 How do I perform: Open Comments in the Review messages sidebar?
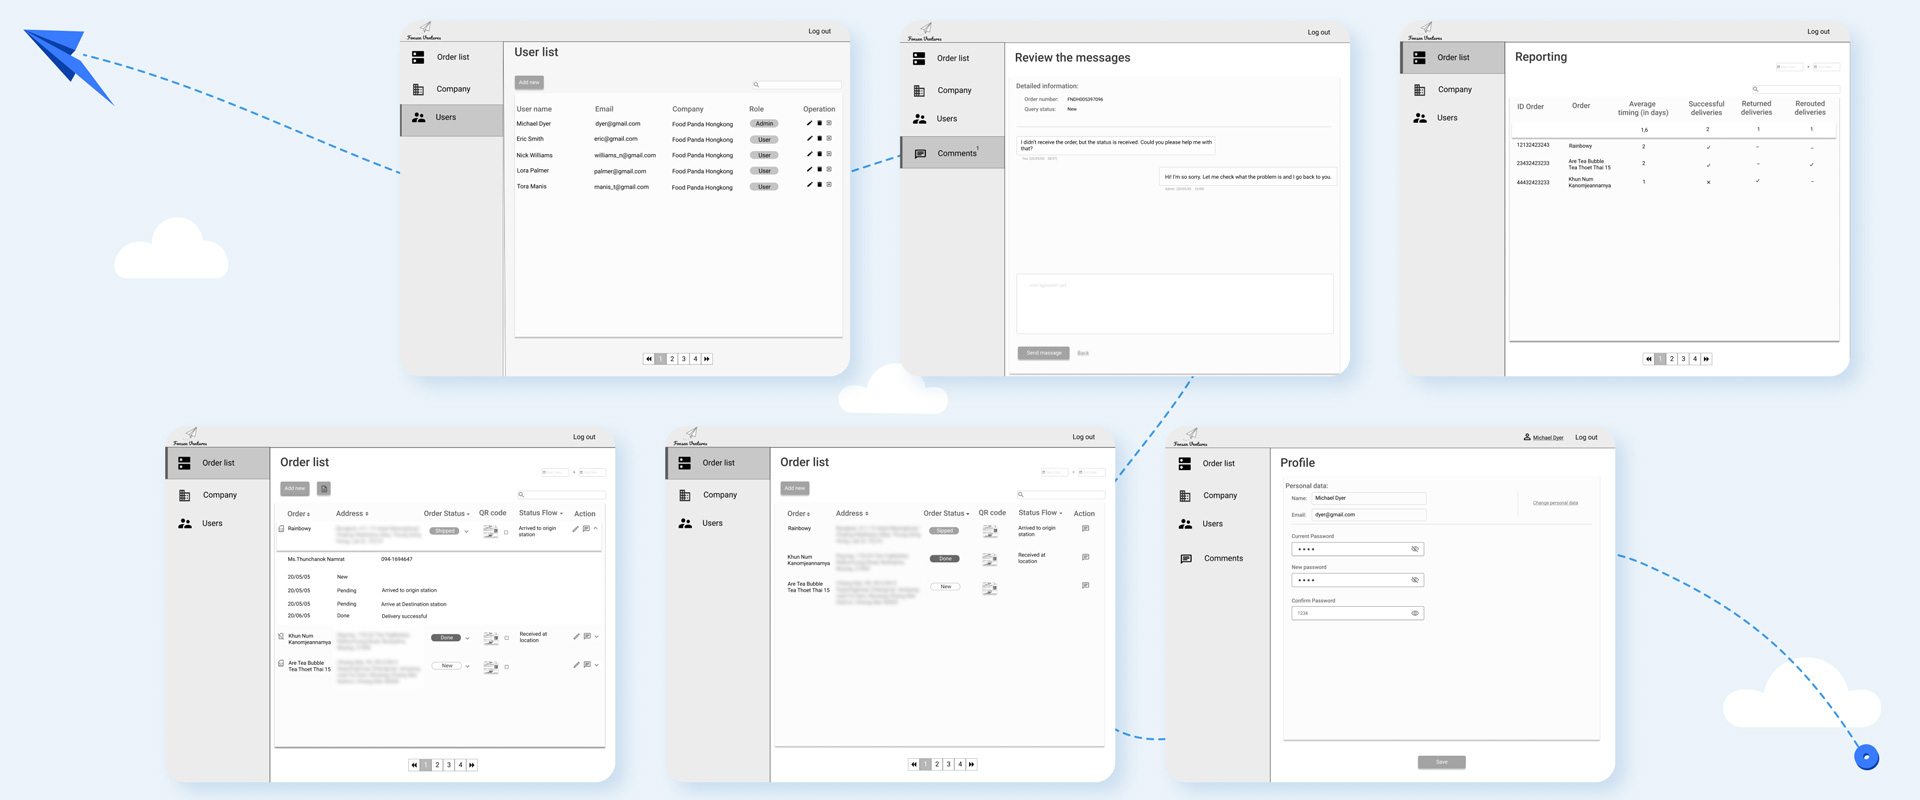952,153
